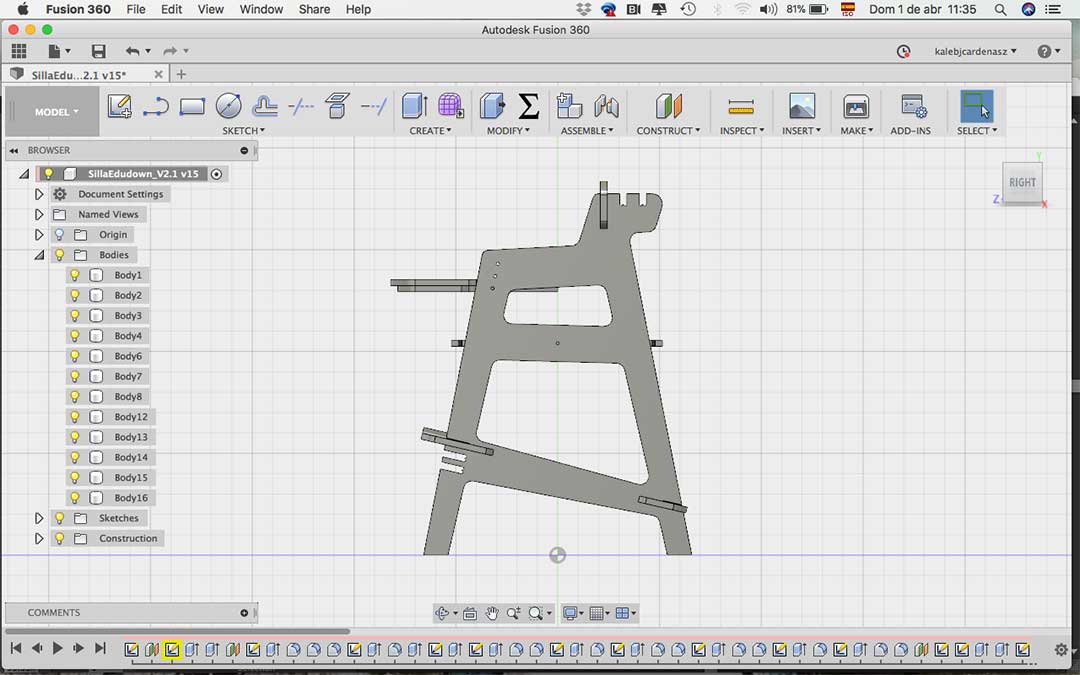The image size is (1080, 675).
Task: Click the Save icon in the toolbar
Action: tap(98, 51)
